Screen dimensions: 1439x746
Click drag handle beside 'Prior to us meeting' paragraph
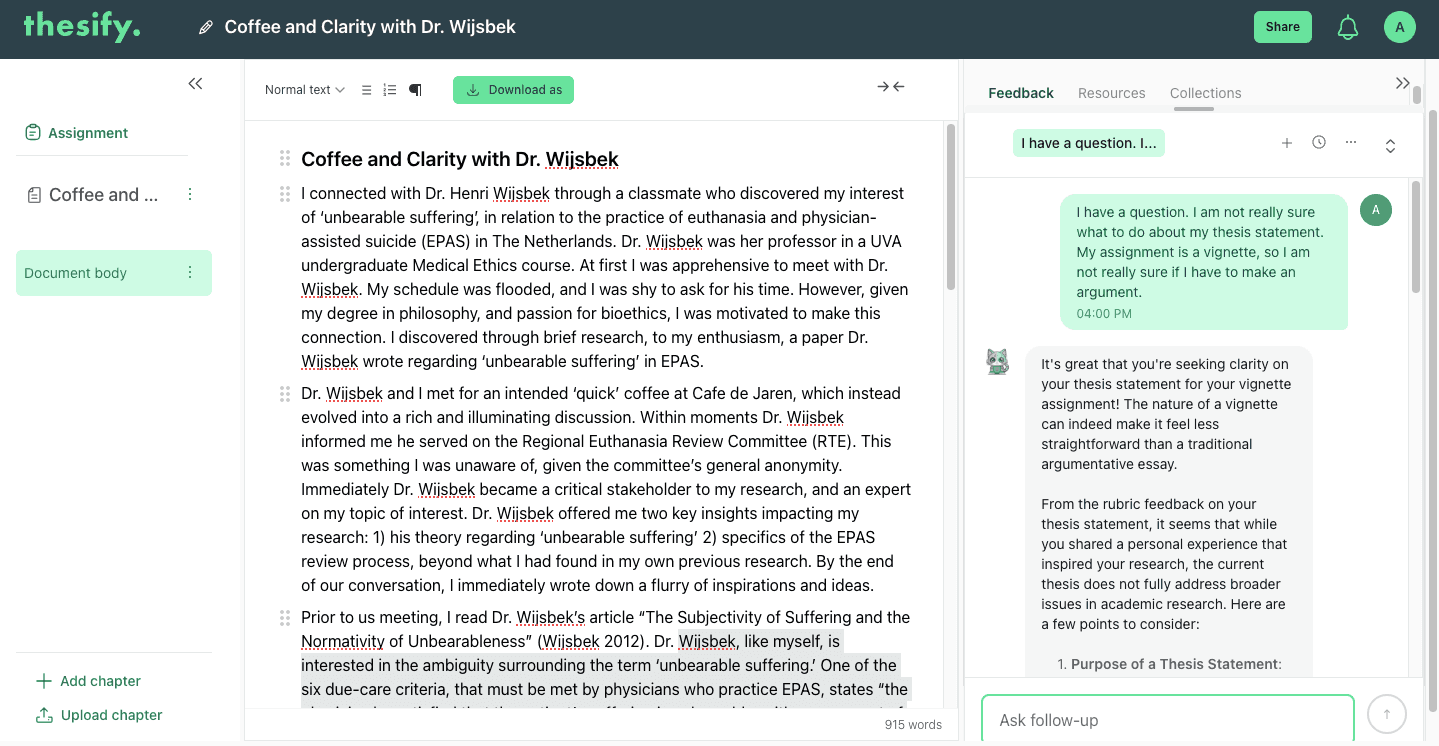pos(285,618)
